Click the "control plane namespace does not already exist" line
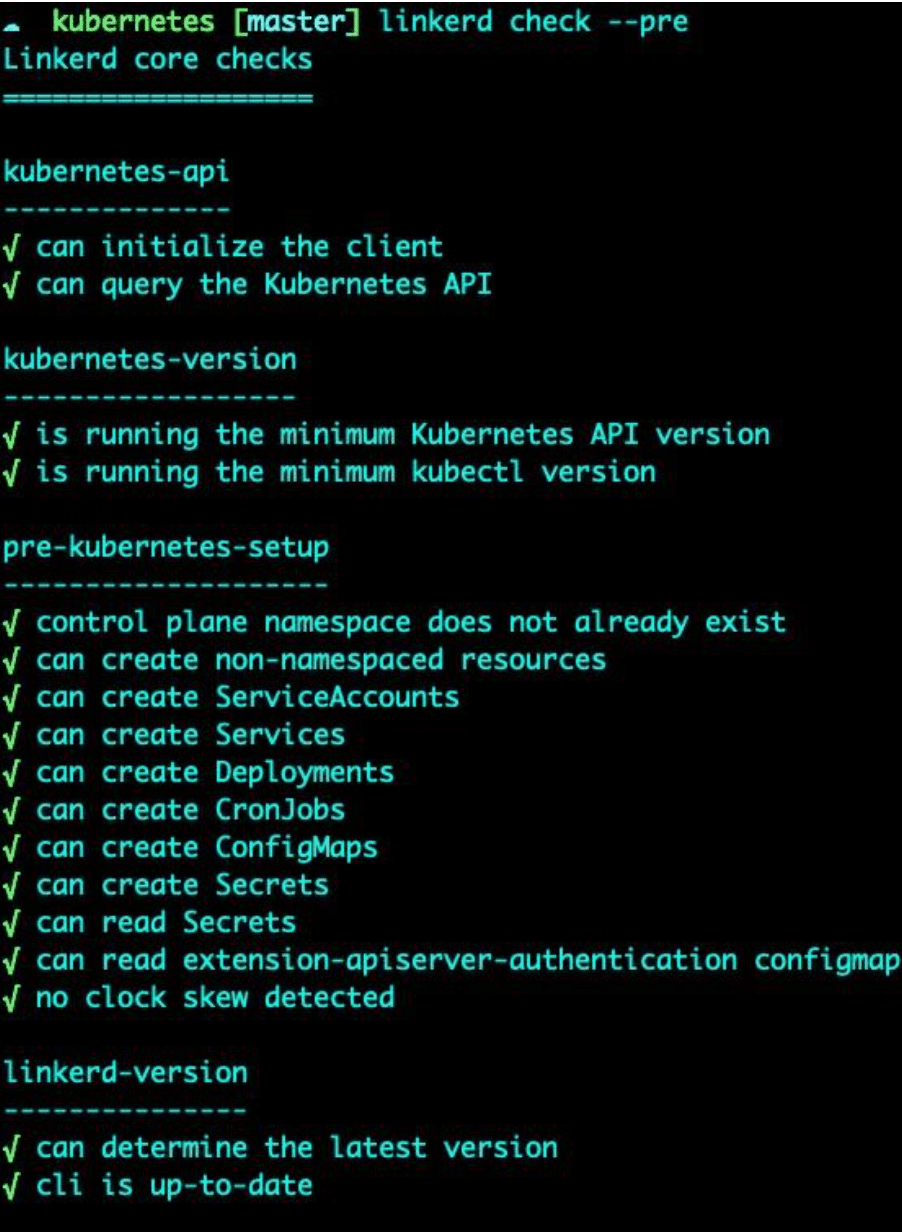902x1232 pixels. pyautogui.click(x=410, y=622)
